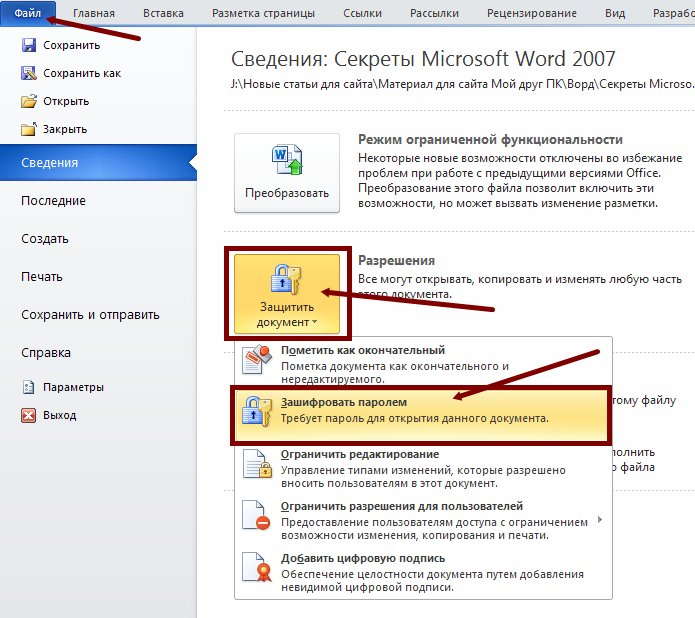
Task: Click the Encrypt with Password lock icon
Action: 257,411
